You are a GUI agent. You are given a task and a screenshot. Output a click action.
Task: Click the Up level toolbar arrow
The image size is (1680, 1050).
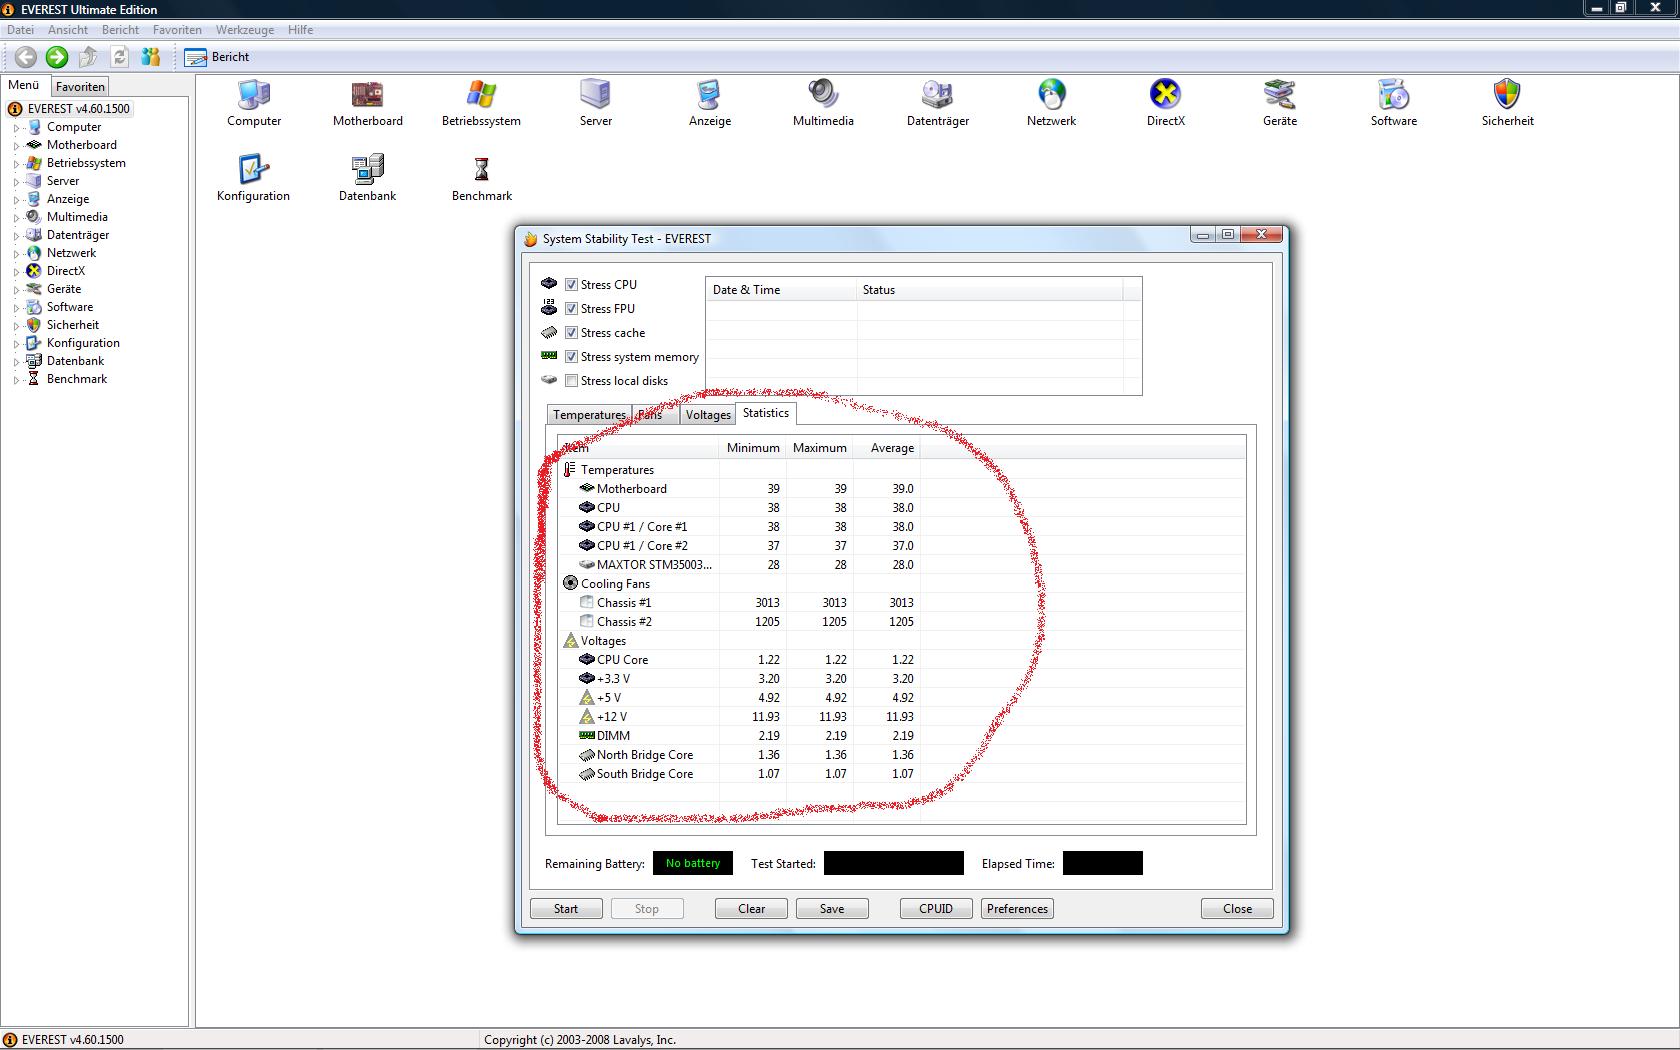(x=88, y=57)
